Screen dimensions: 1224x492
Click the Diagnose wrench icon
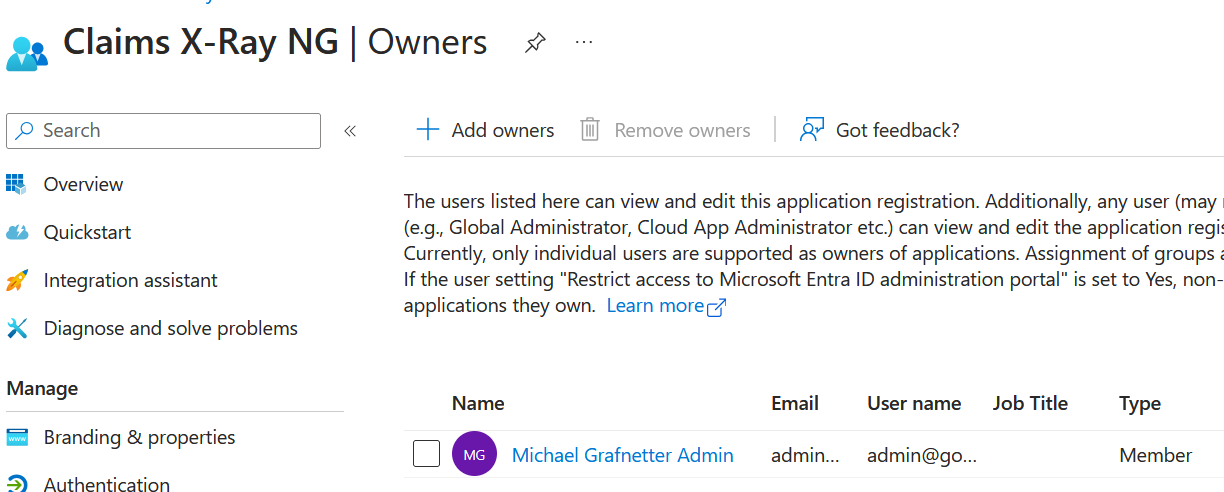click(17, 328)
